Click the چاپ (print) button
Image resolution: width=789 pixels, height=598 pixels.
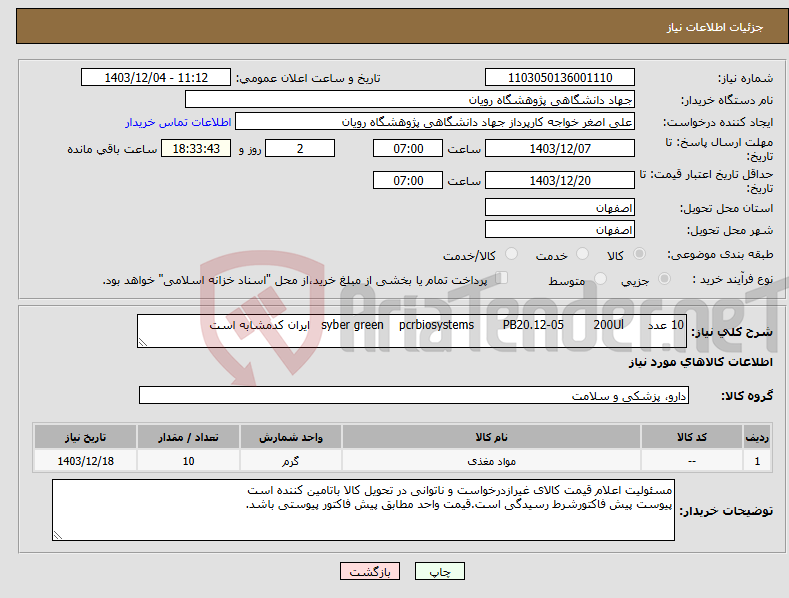[439, 571]
